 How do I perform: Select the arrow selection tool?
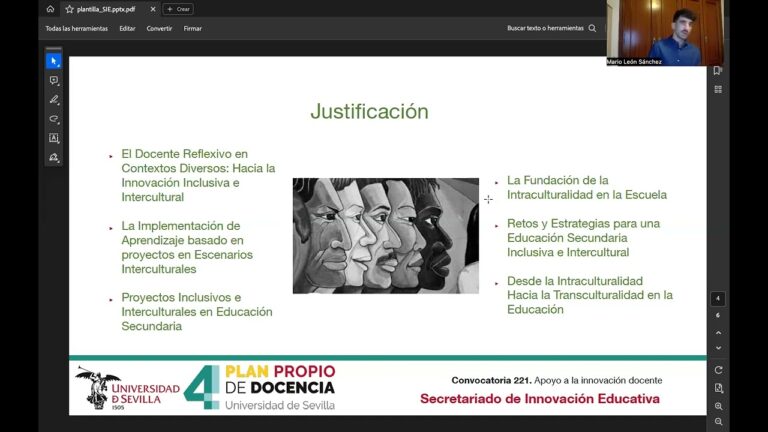[54, 61]
